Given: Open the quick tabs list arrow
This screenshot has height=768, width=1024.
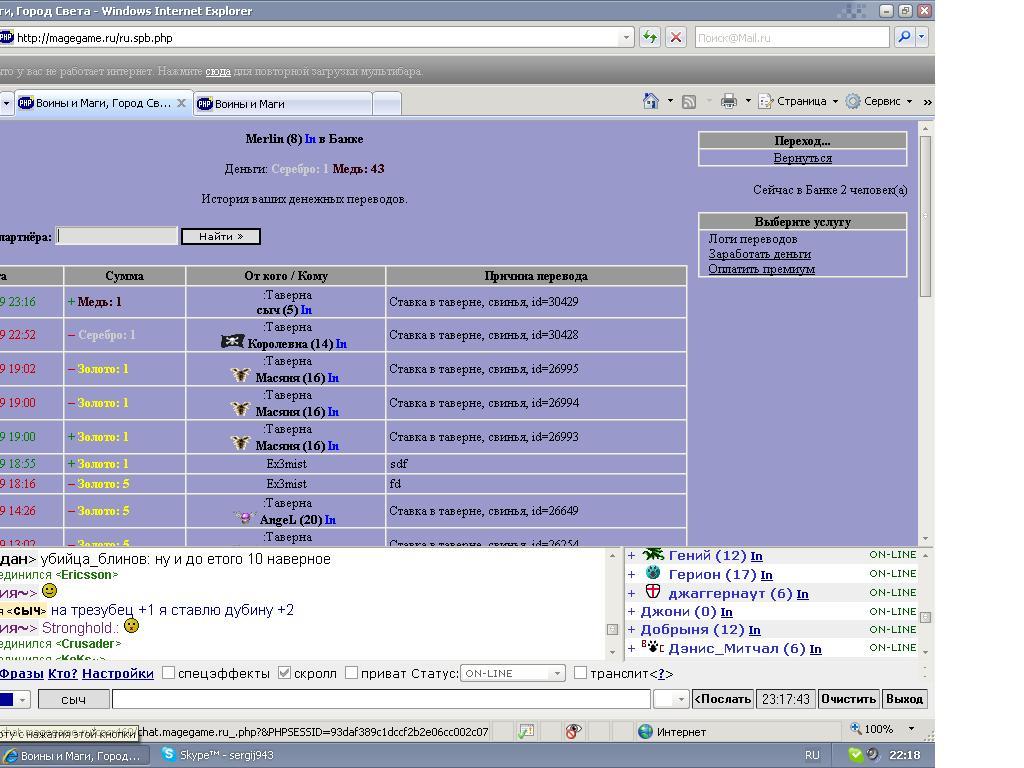Looking at the screenshot, I should tap(6, 103).
